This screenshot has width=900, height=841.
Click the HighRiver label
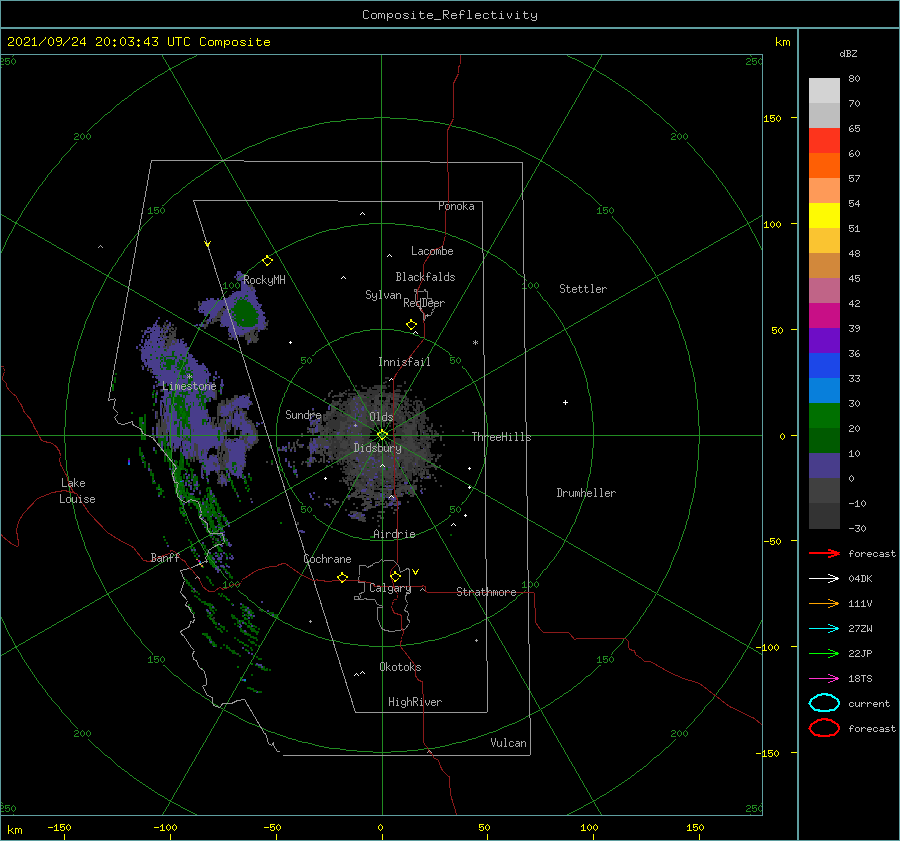pos(415,702)
